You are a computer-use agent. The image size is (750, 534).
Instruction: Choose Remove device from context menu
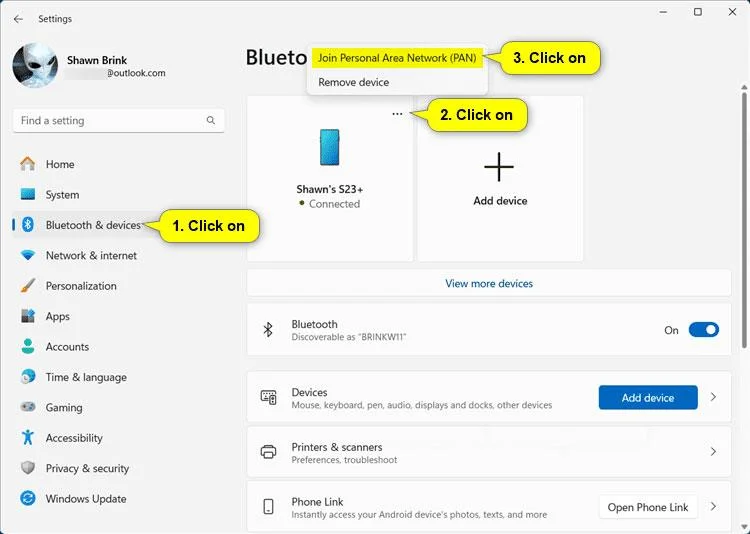pyautogui.click(x=353, y=82)
